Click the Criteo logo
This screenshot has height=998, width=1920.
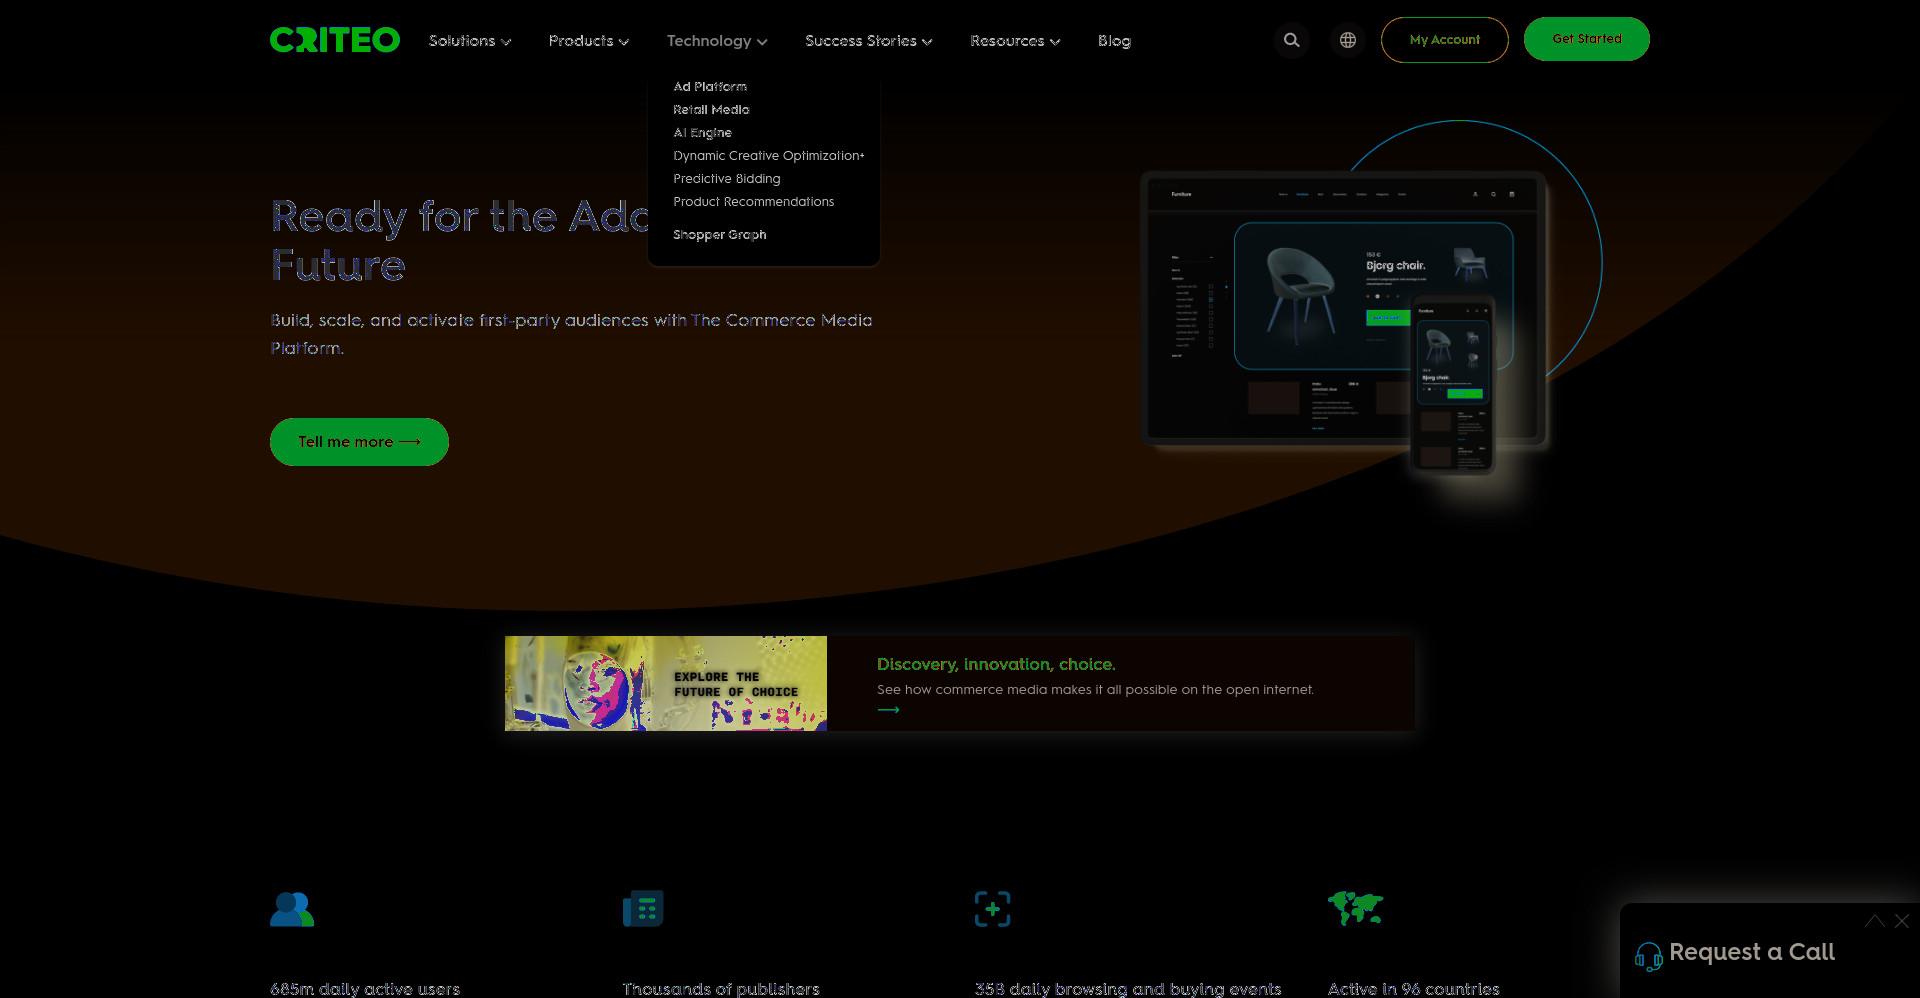[x=335, y=40]
